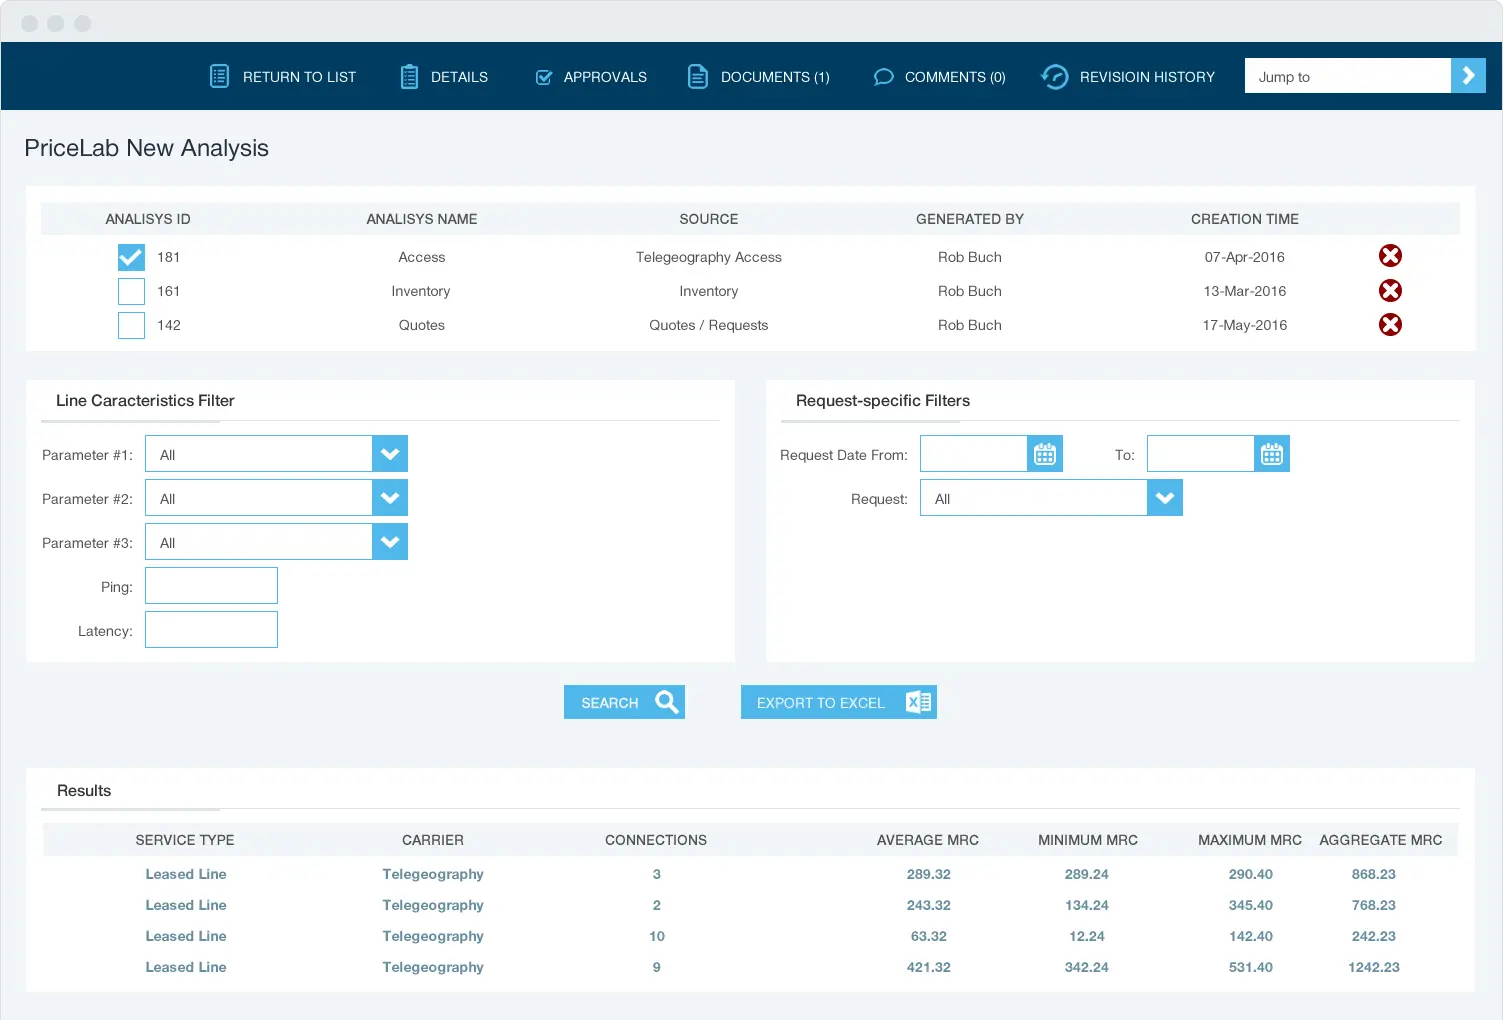
Task: Click the Revision History clock icon
Action: click(x=1054, y=77)
